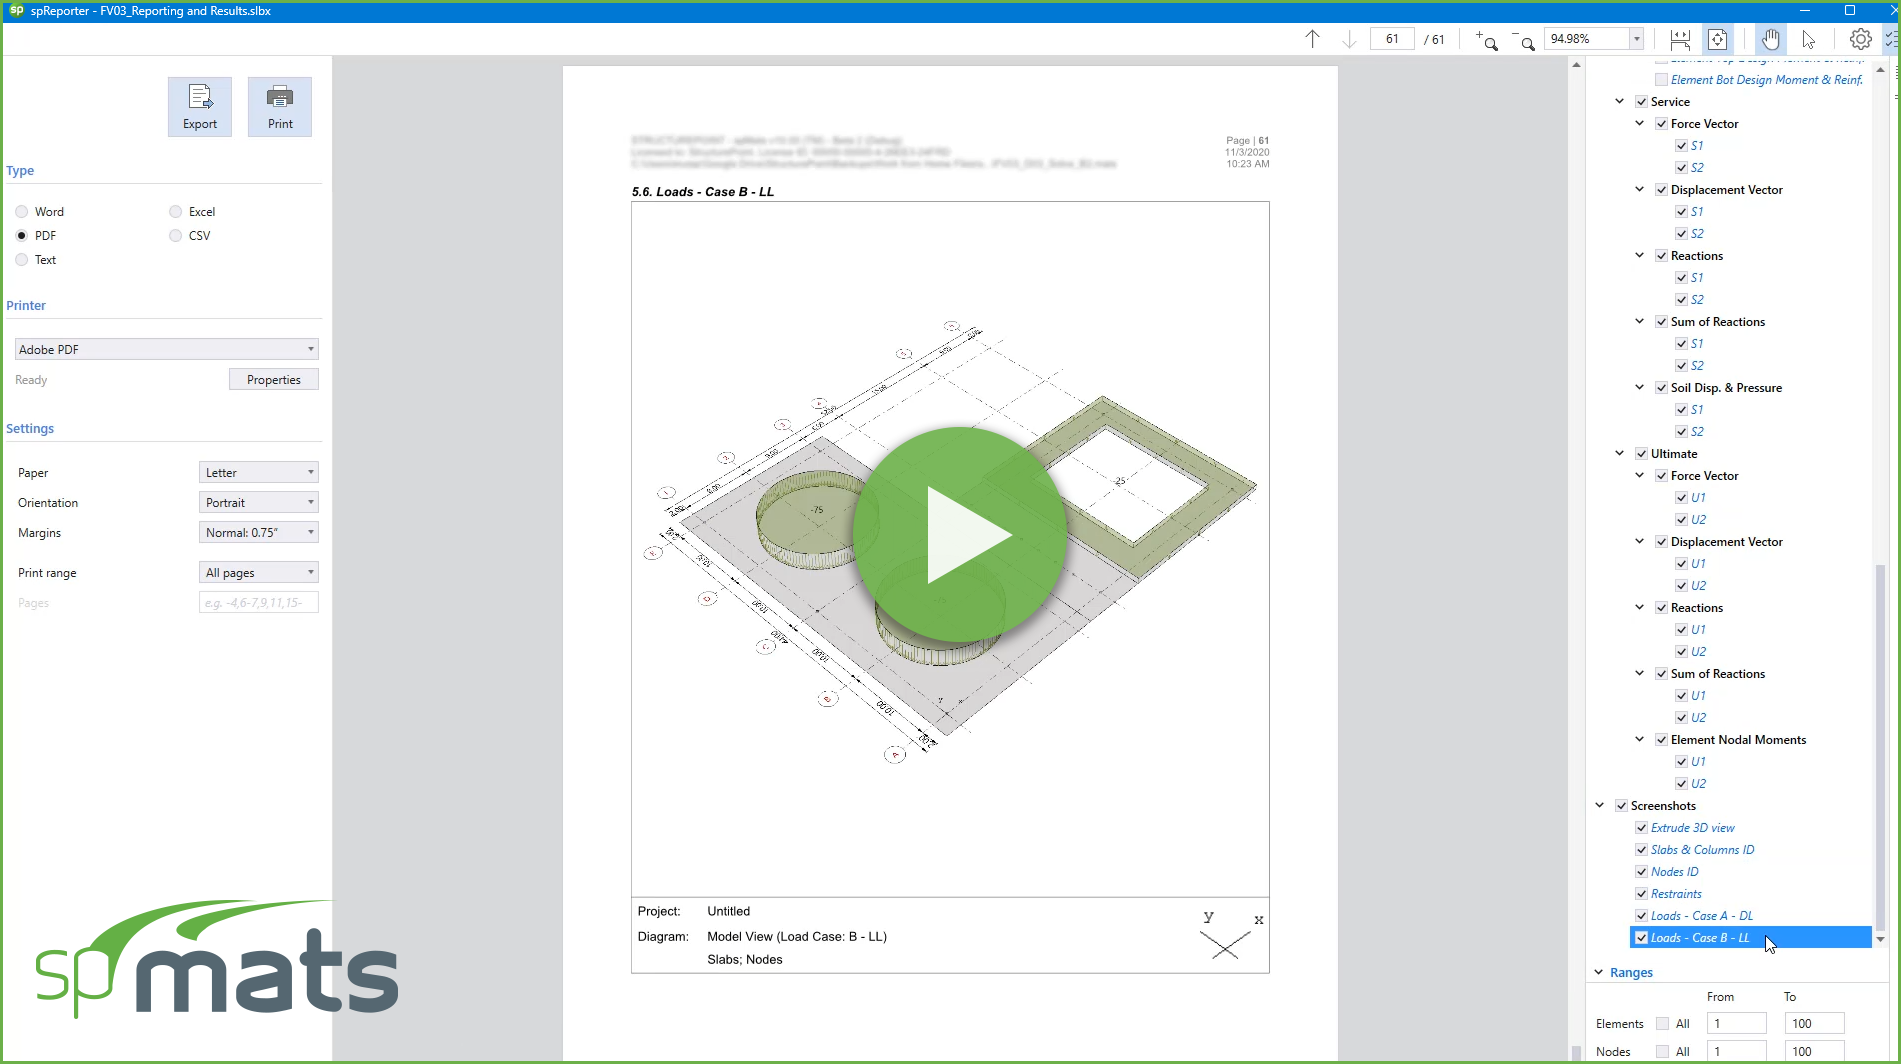Select the fit whole page icon
The width and height of the screenshot is (1901, 1064).
[1717, 39]
